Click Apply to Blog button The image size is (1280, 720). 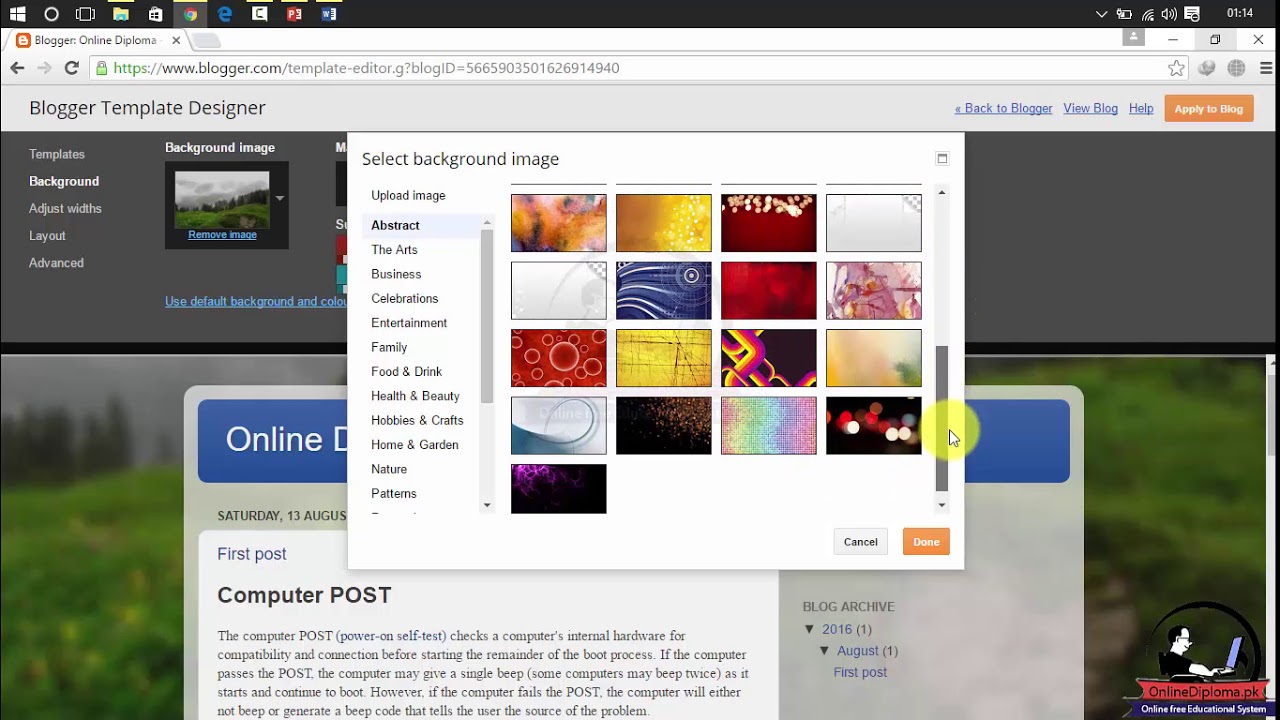(1208, 108)
